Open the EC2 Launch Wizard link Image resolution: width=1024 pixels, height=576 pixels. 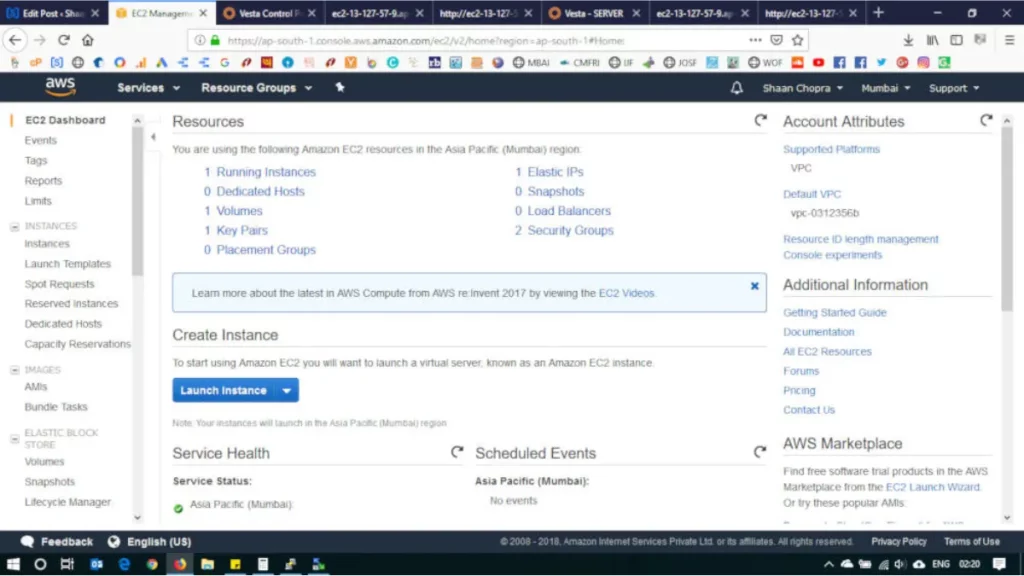coord(933,487)
